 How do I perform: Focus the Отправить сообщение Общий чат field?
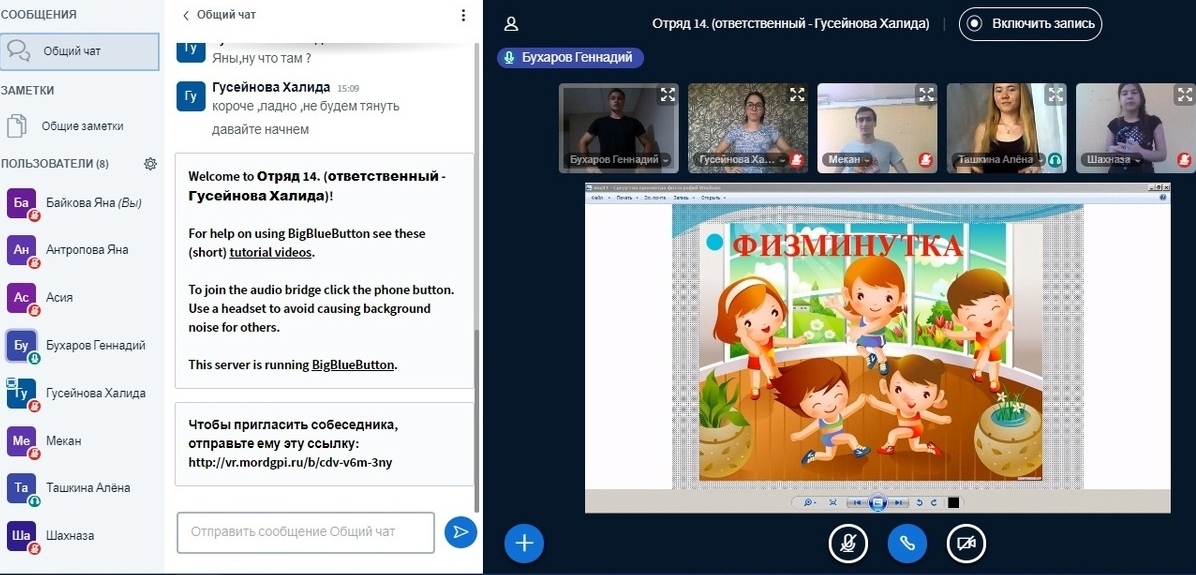point(306,532)
